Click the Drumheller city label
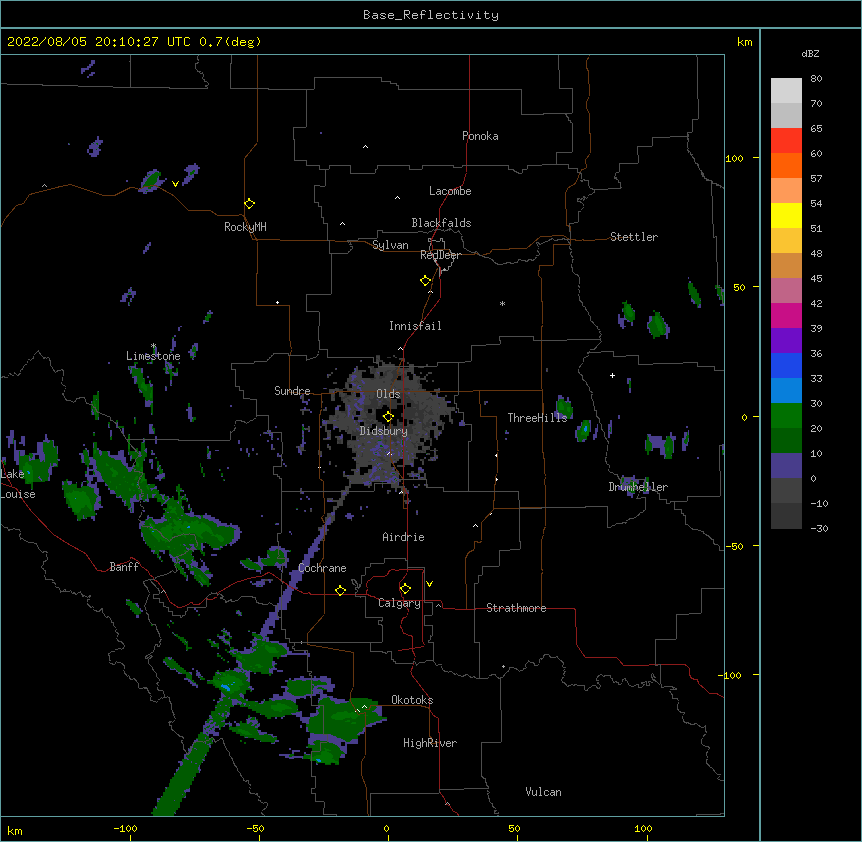 point(638,487)
